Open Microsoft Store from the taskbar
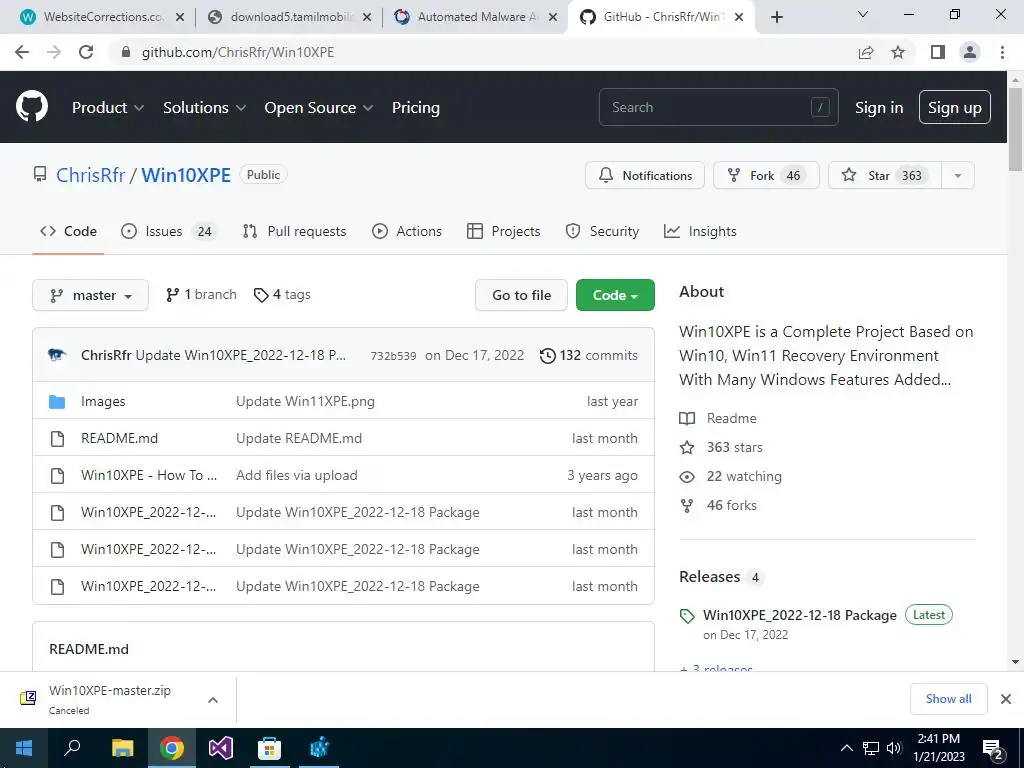Image resolution: width=1024 pixels, height=768 pixels. coord(269,748)
